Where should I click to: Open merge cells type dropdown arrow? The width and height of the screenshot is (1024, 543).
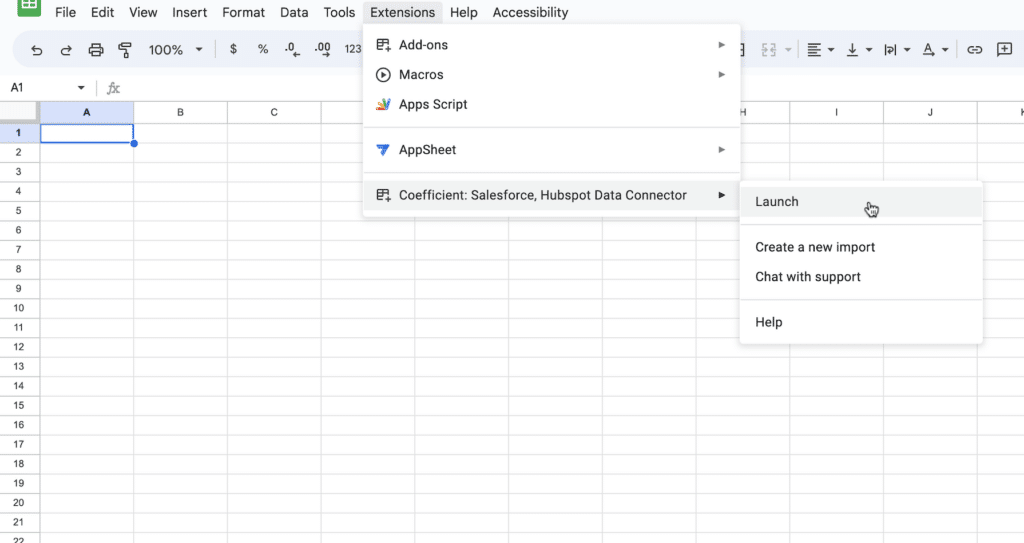pyautogui.click(x=788, y=50)
